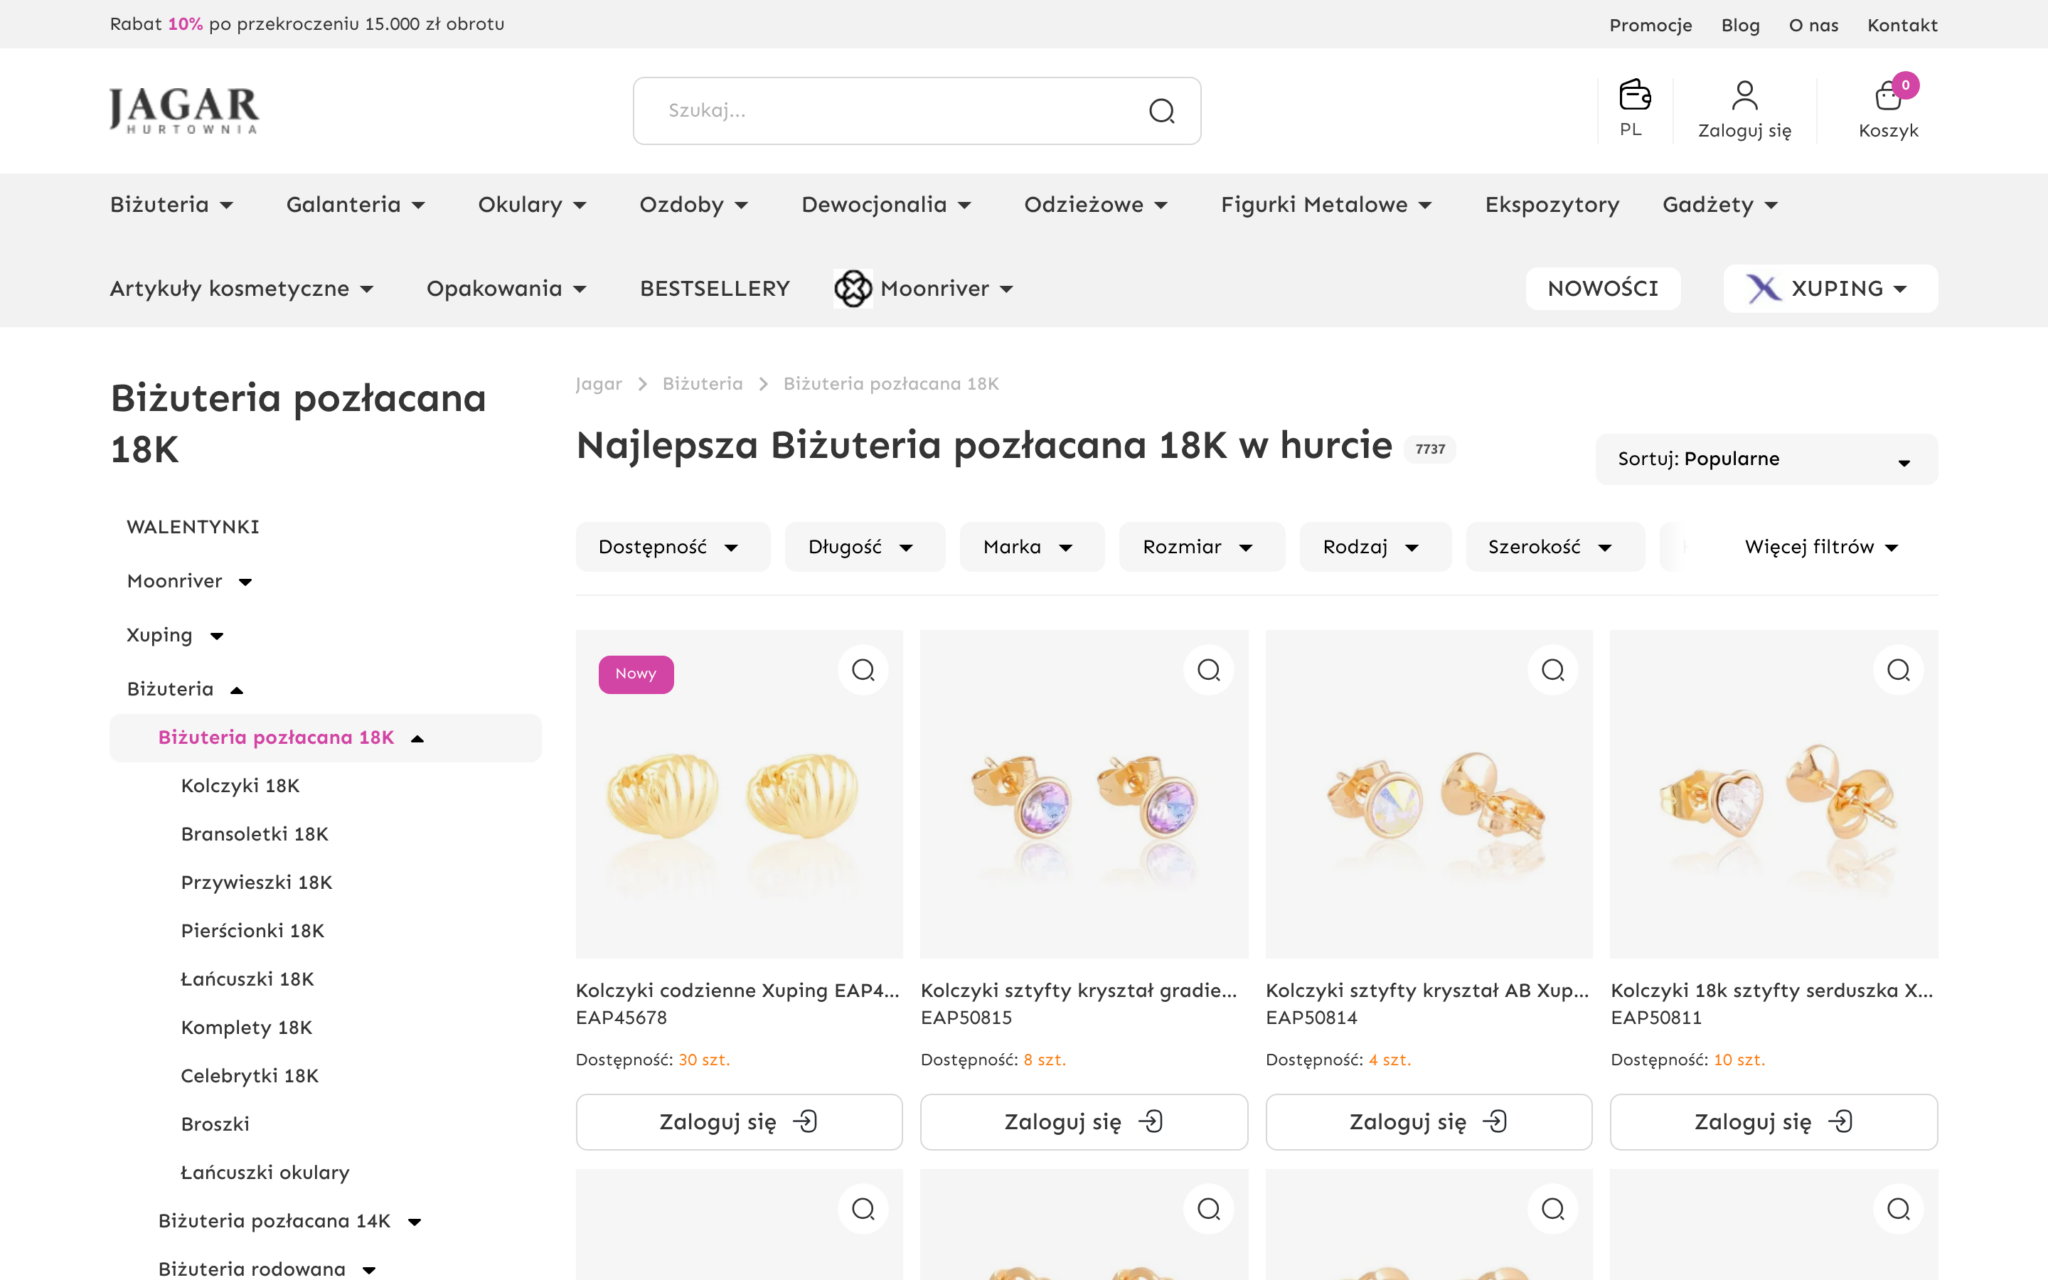The height and width of the screenshot is (1280, 2048).
Task: Open heart stud earrings EAP50811 image
Action: (x=1774, y=794)
